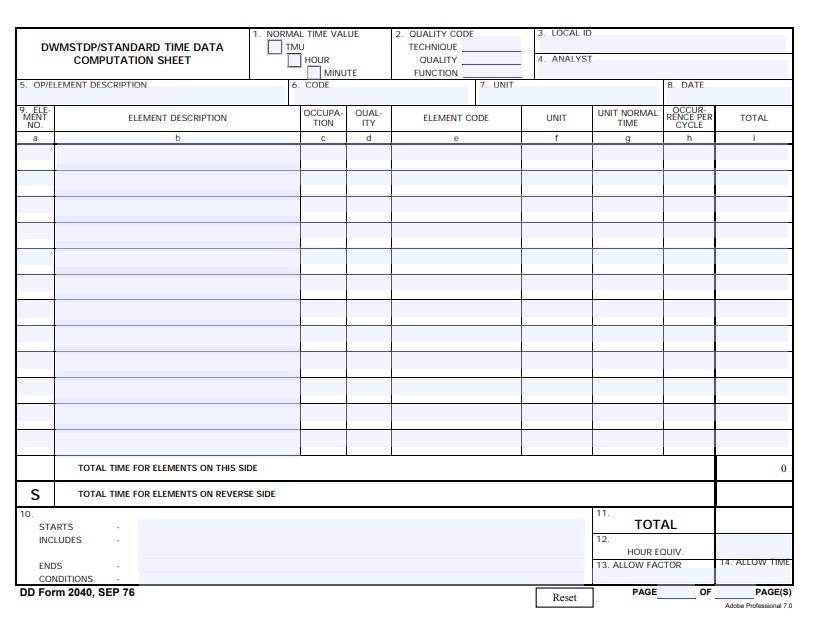Click 'TOTAL TIME FOR ELEMENTS ON THIS SIDE' label
Image resolution: width=814 pixels, height=628 pixels.
pyautogui.click(x=168, y=468)
